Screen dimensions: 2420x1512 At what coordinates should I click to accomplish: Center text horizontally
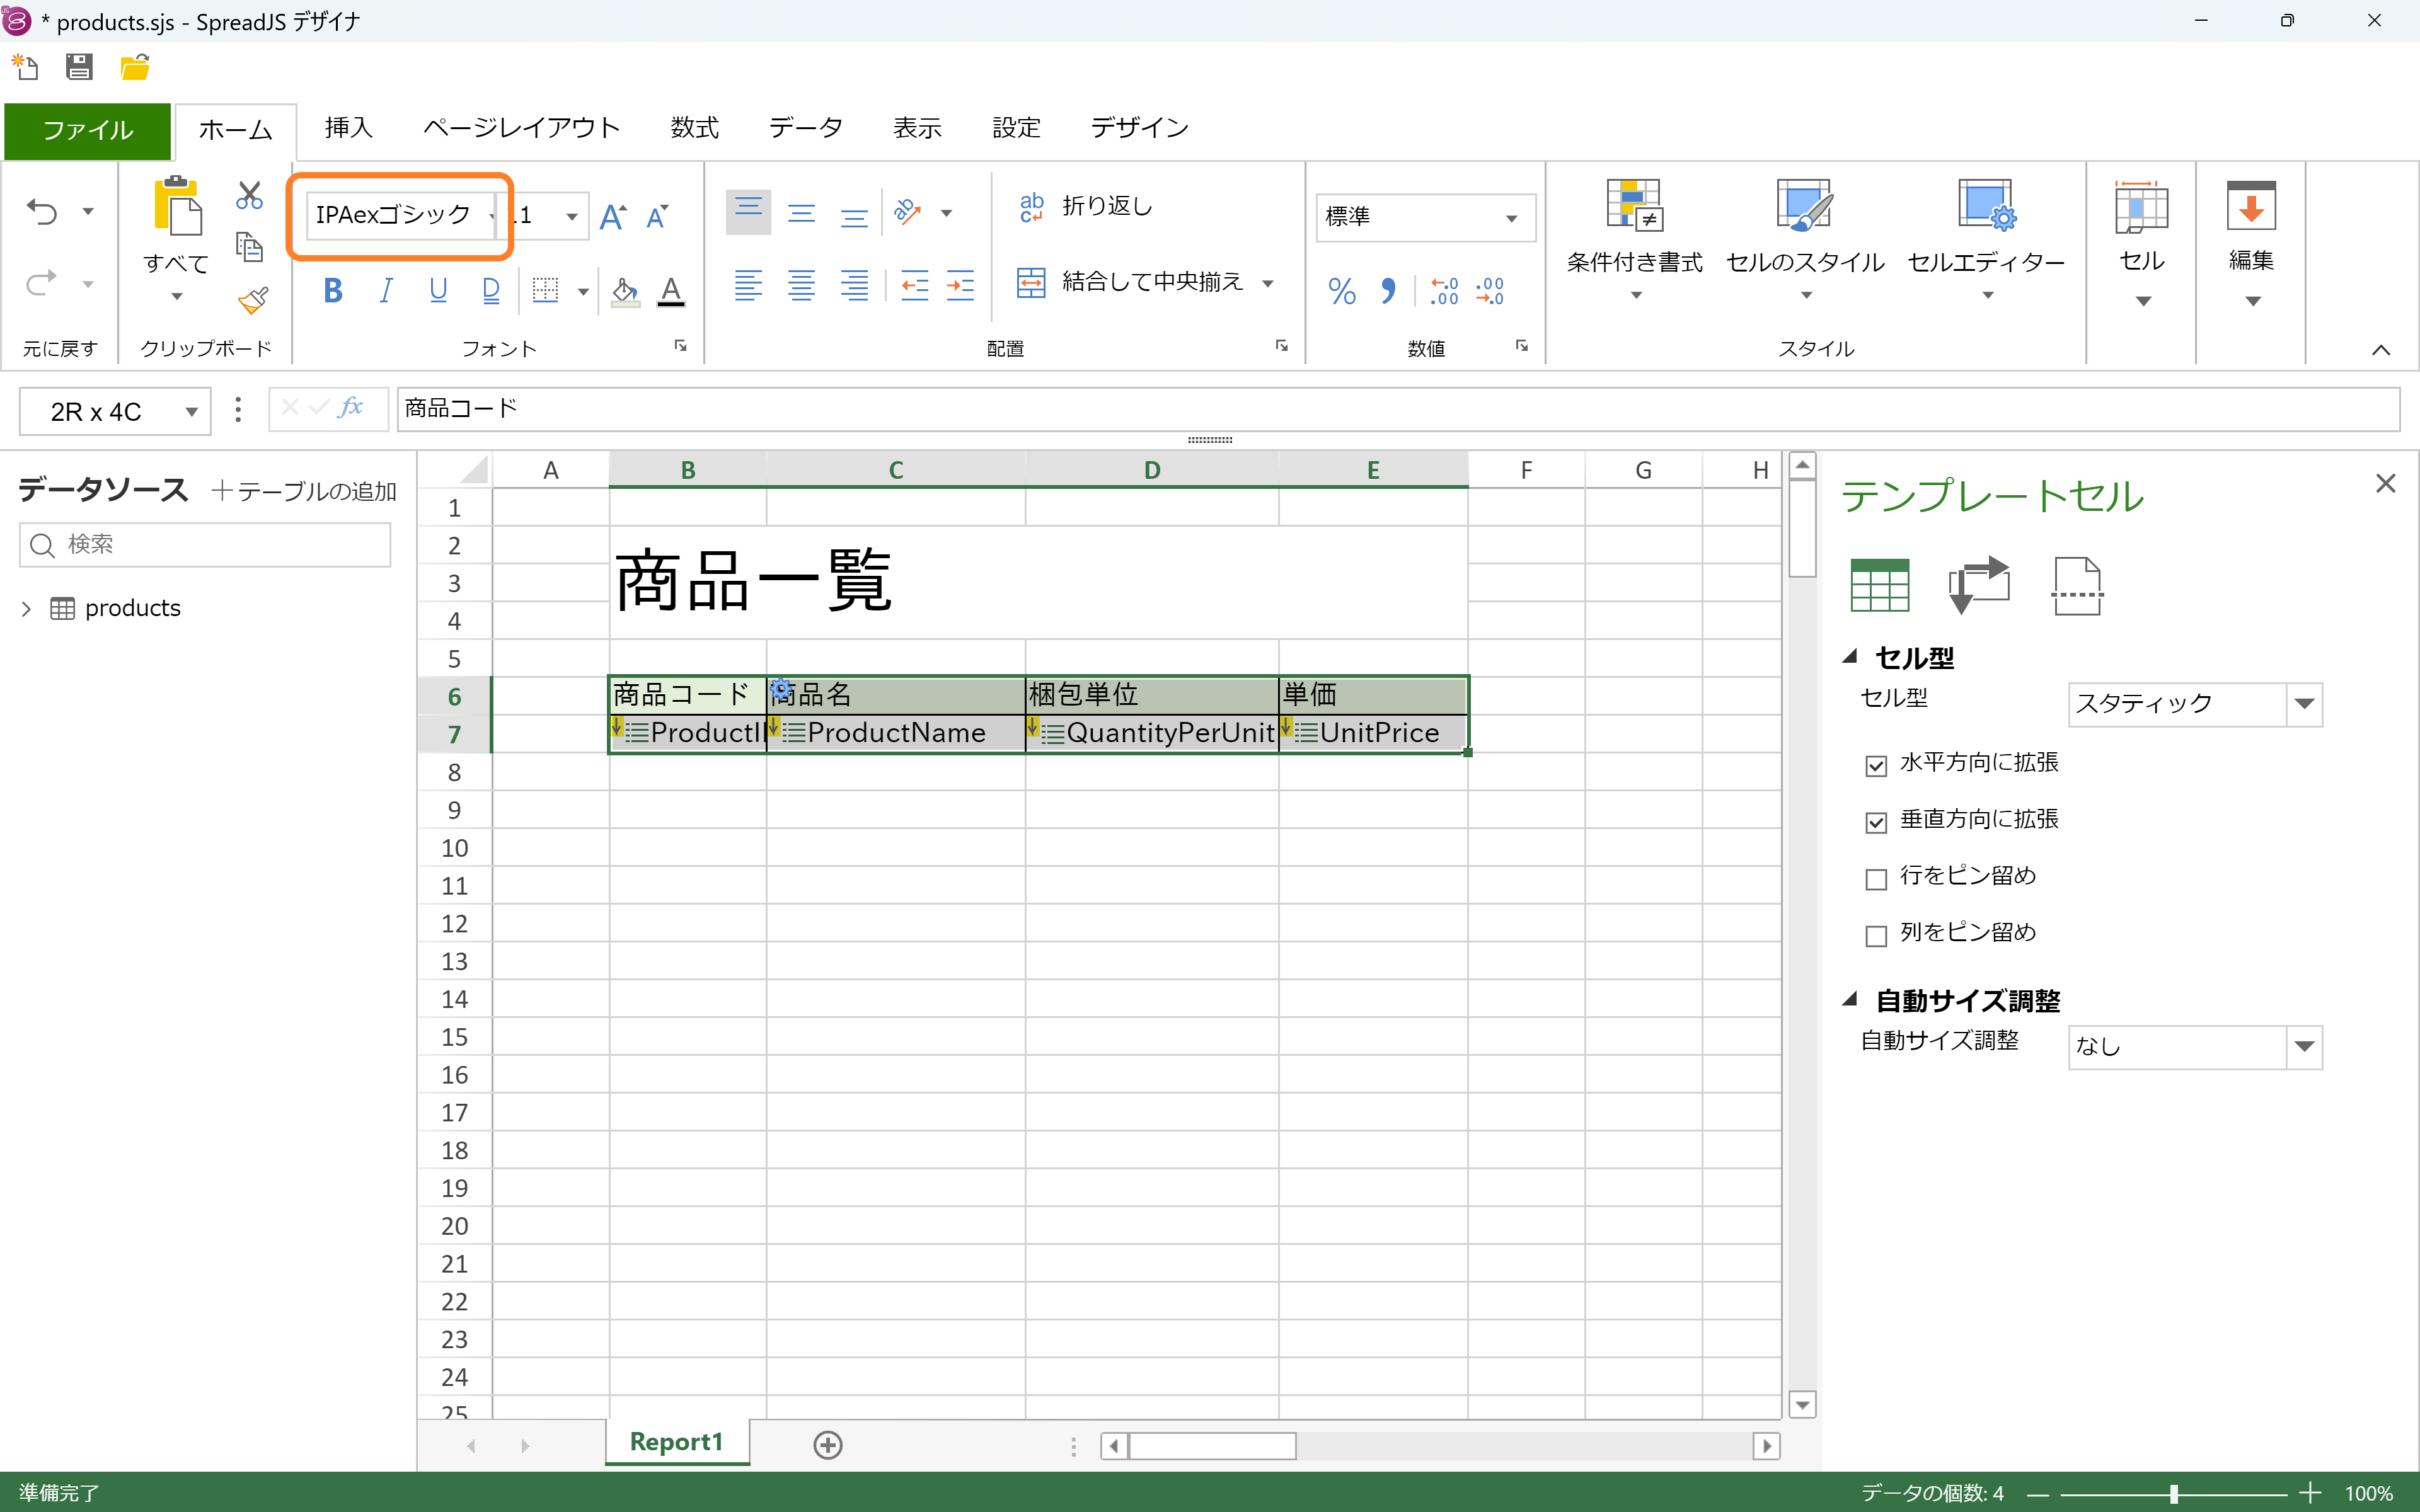point(801,286)
